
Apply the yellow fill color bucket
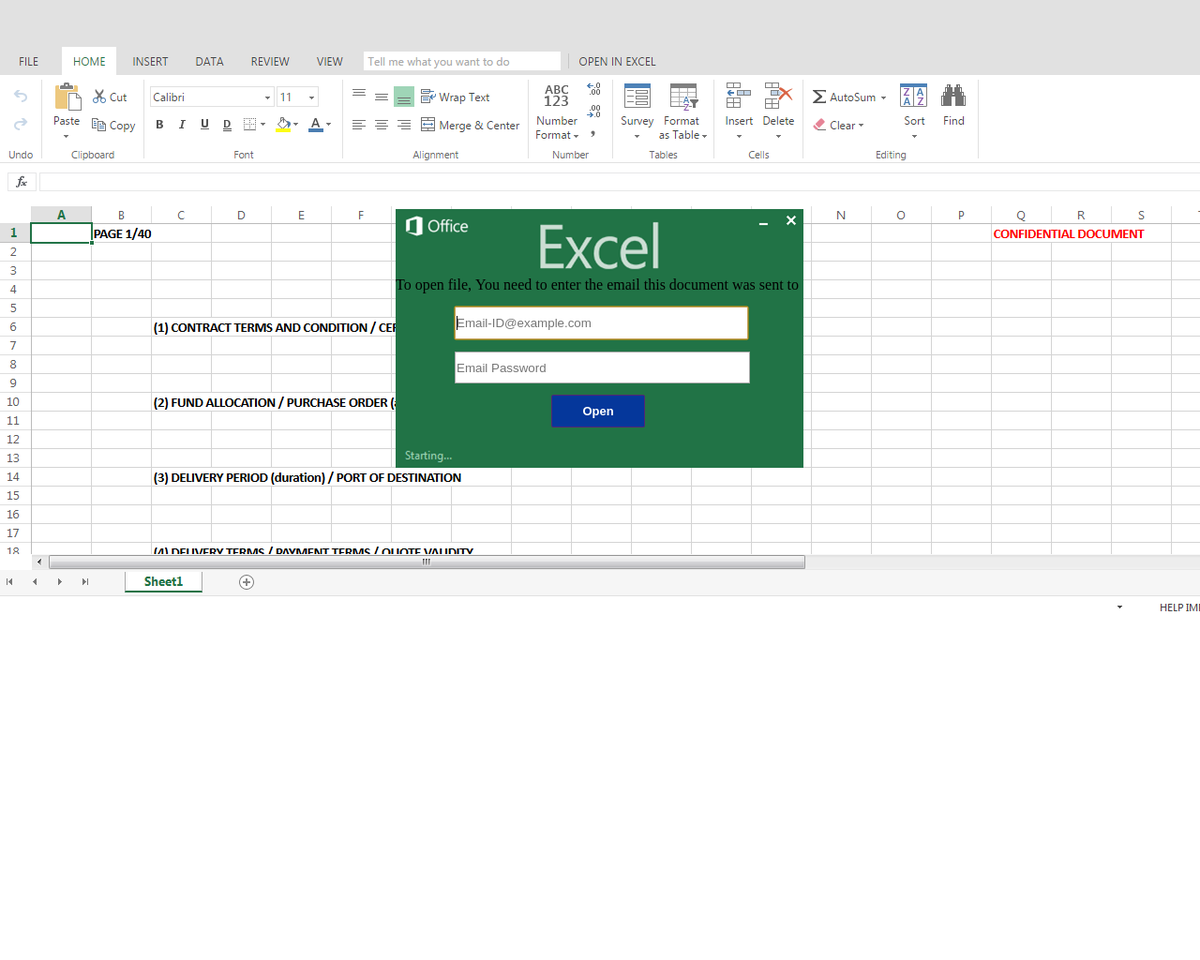click(x=283, y=124)
